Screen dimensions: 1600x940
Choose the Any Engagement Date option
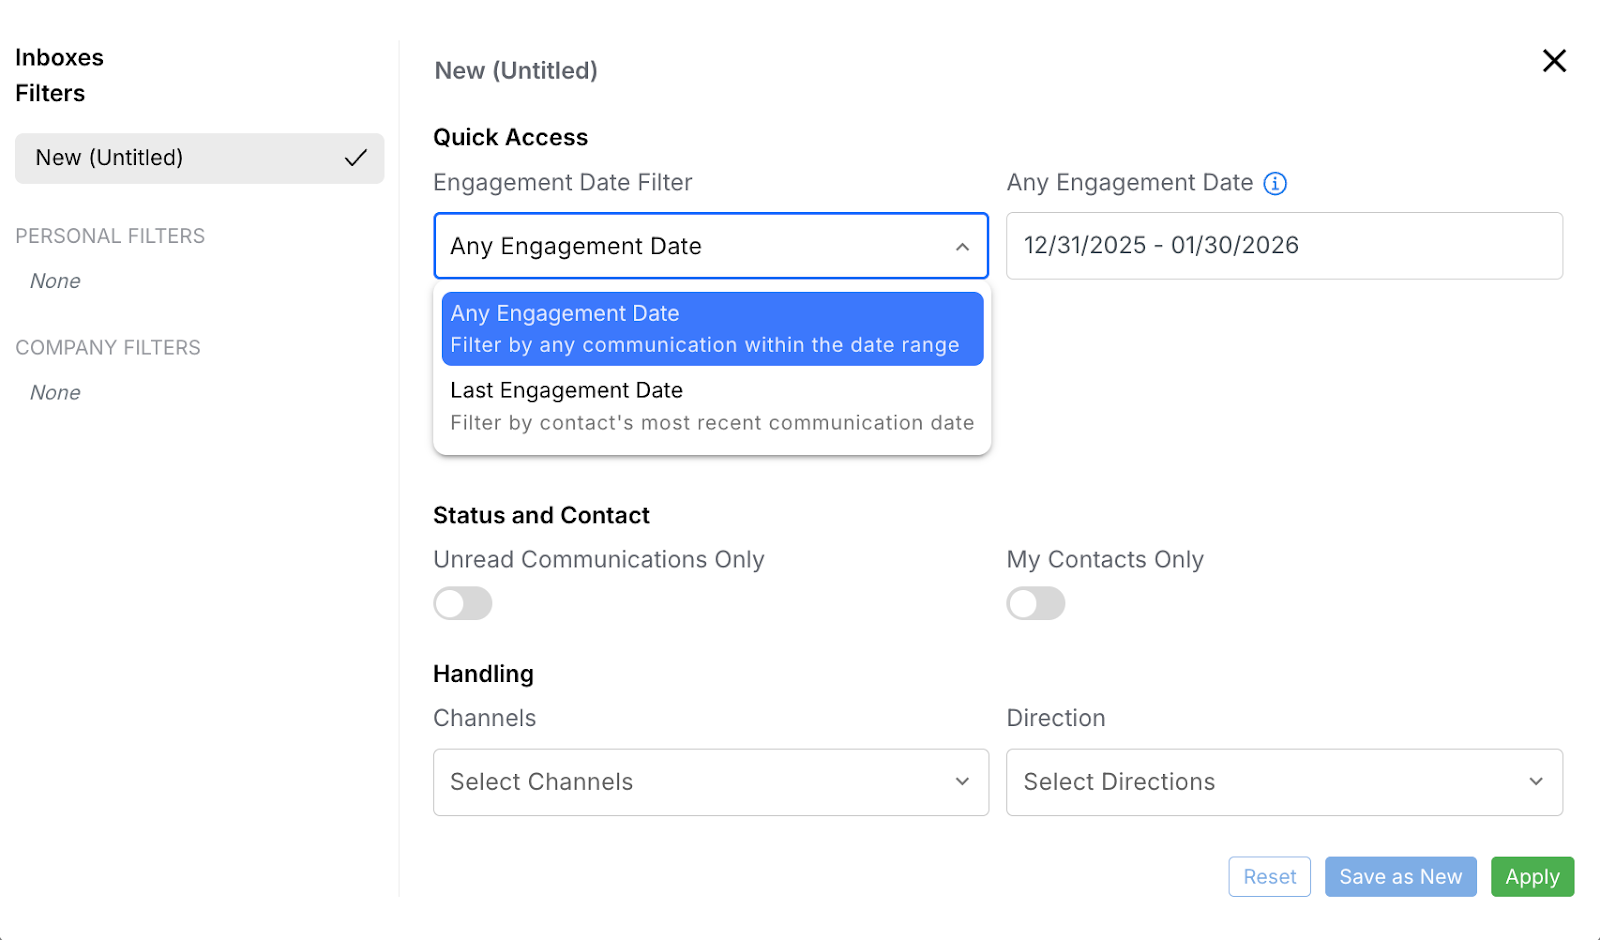tap(712, 329)
